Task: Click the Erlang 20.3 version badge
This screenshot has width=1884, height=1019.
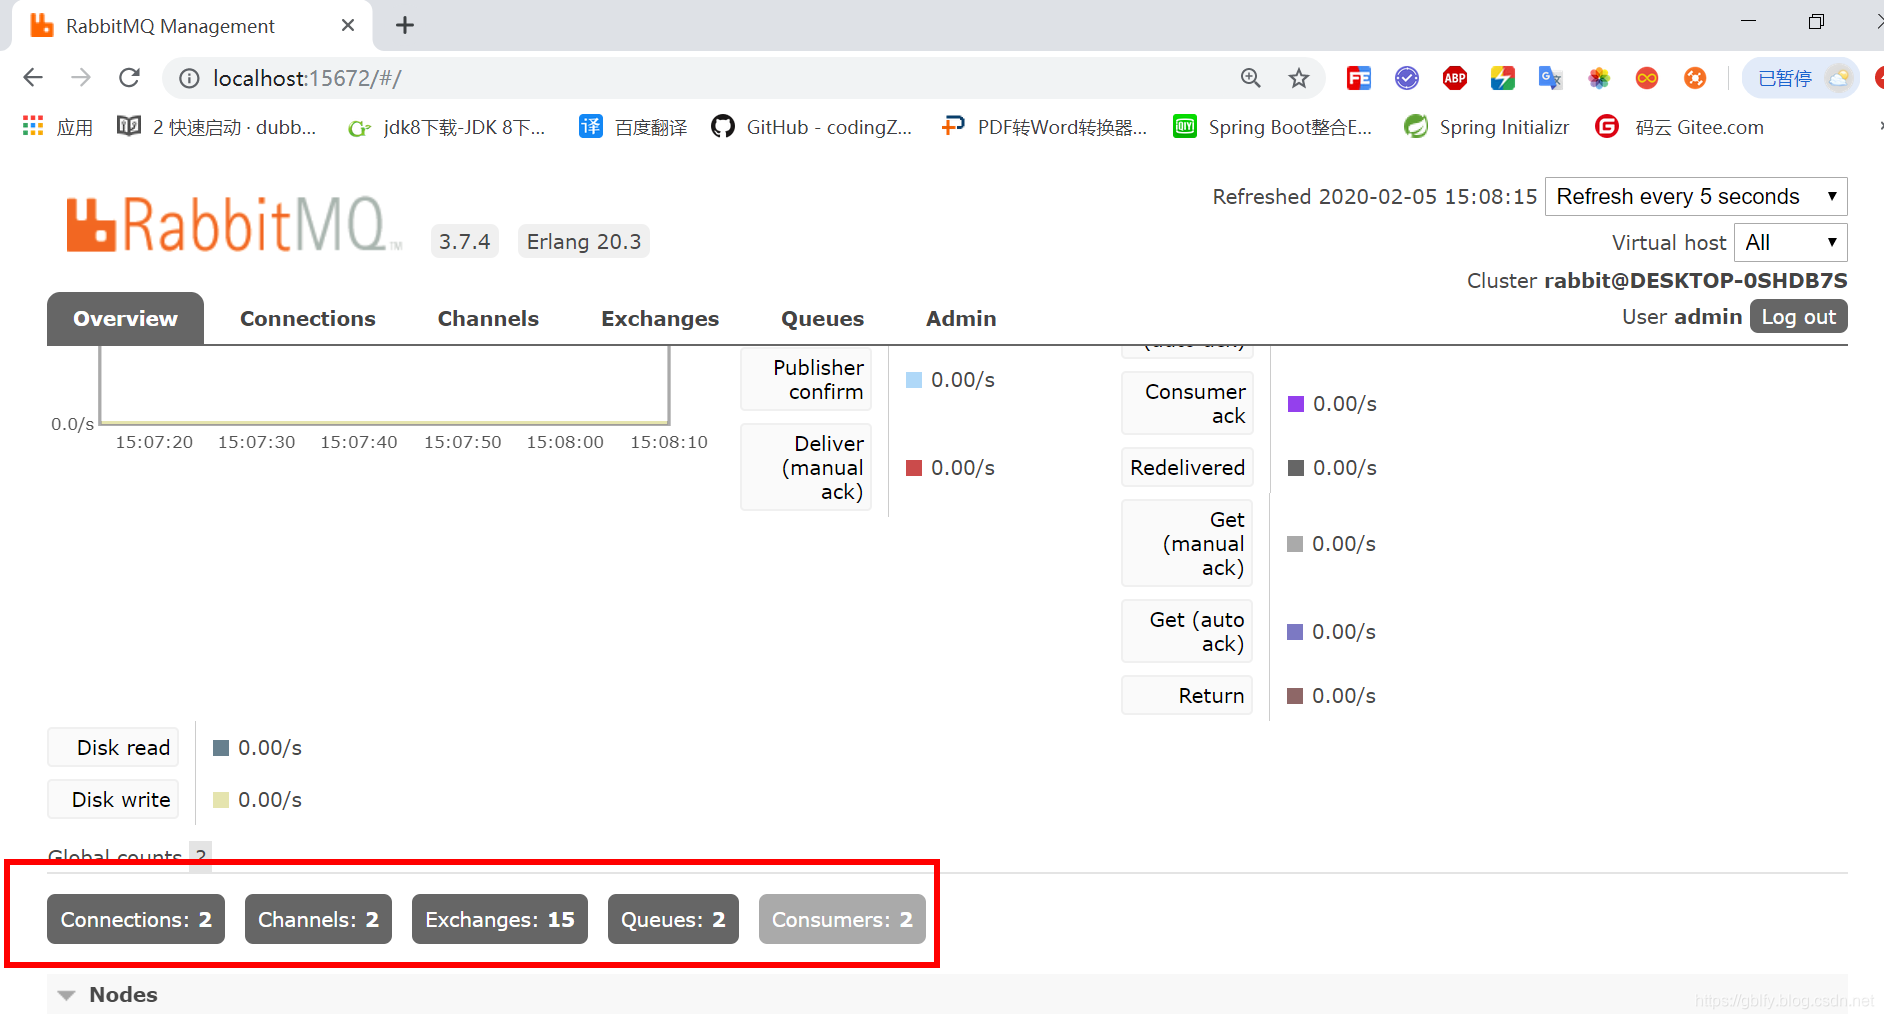Action: (584, 241)
